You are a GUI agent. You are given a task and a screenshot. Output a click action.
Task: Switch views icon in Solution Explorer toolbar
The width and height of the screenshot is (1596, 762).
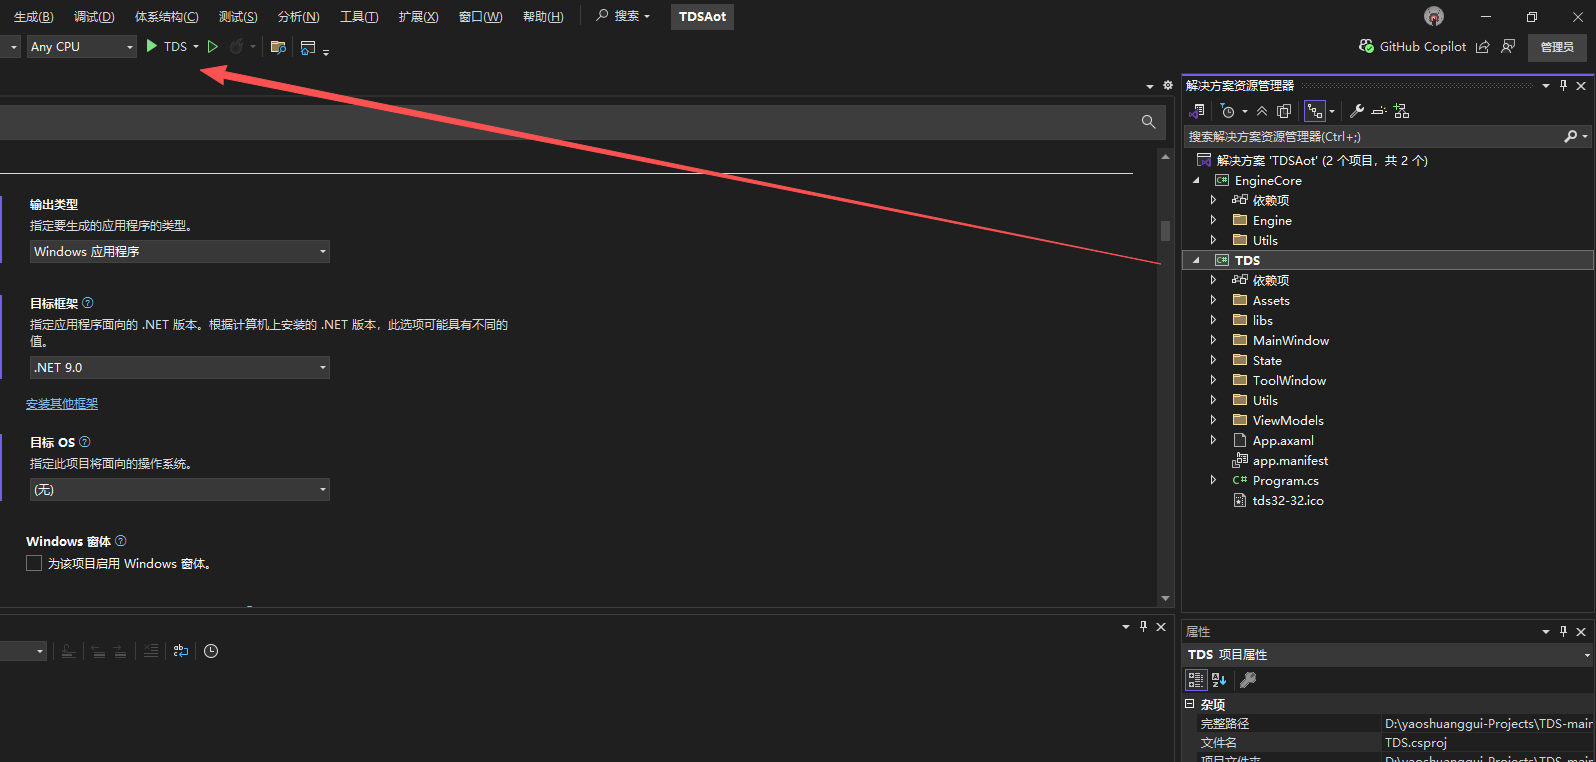coord(1197,111)
